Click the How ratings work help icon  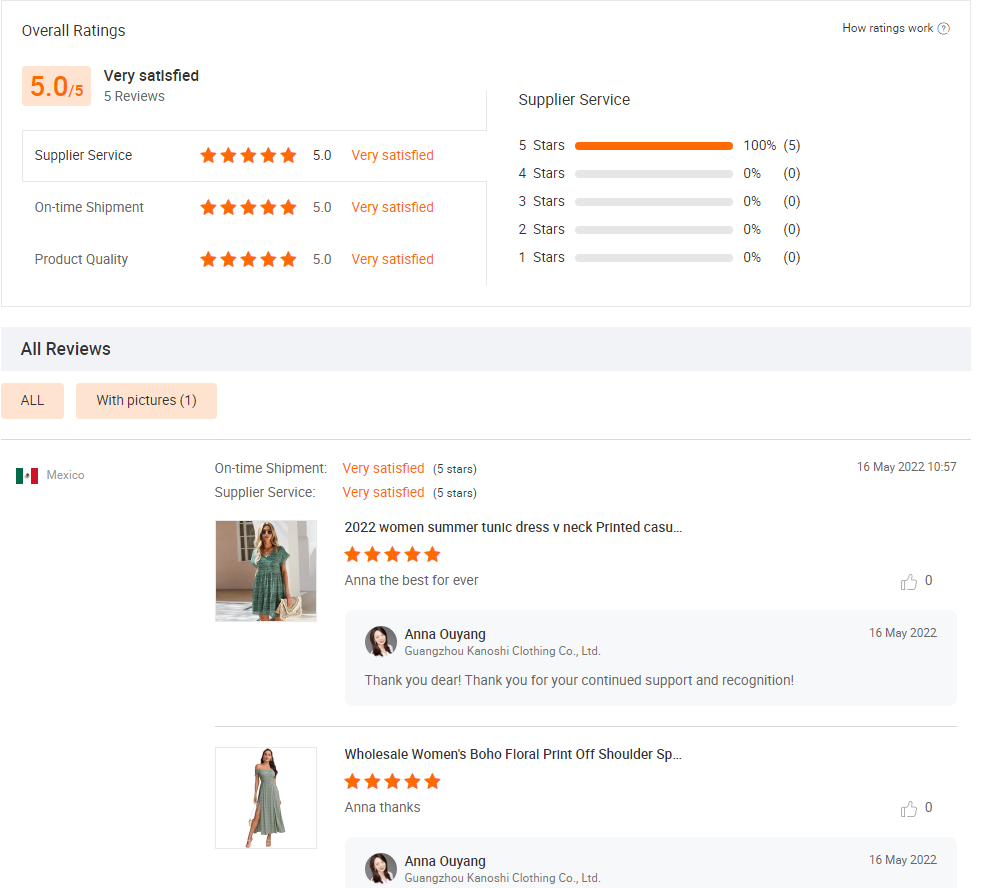click(944, 28)
